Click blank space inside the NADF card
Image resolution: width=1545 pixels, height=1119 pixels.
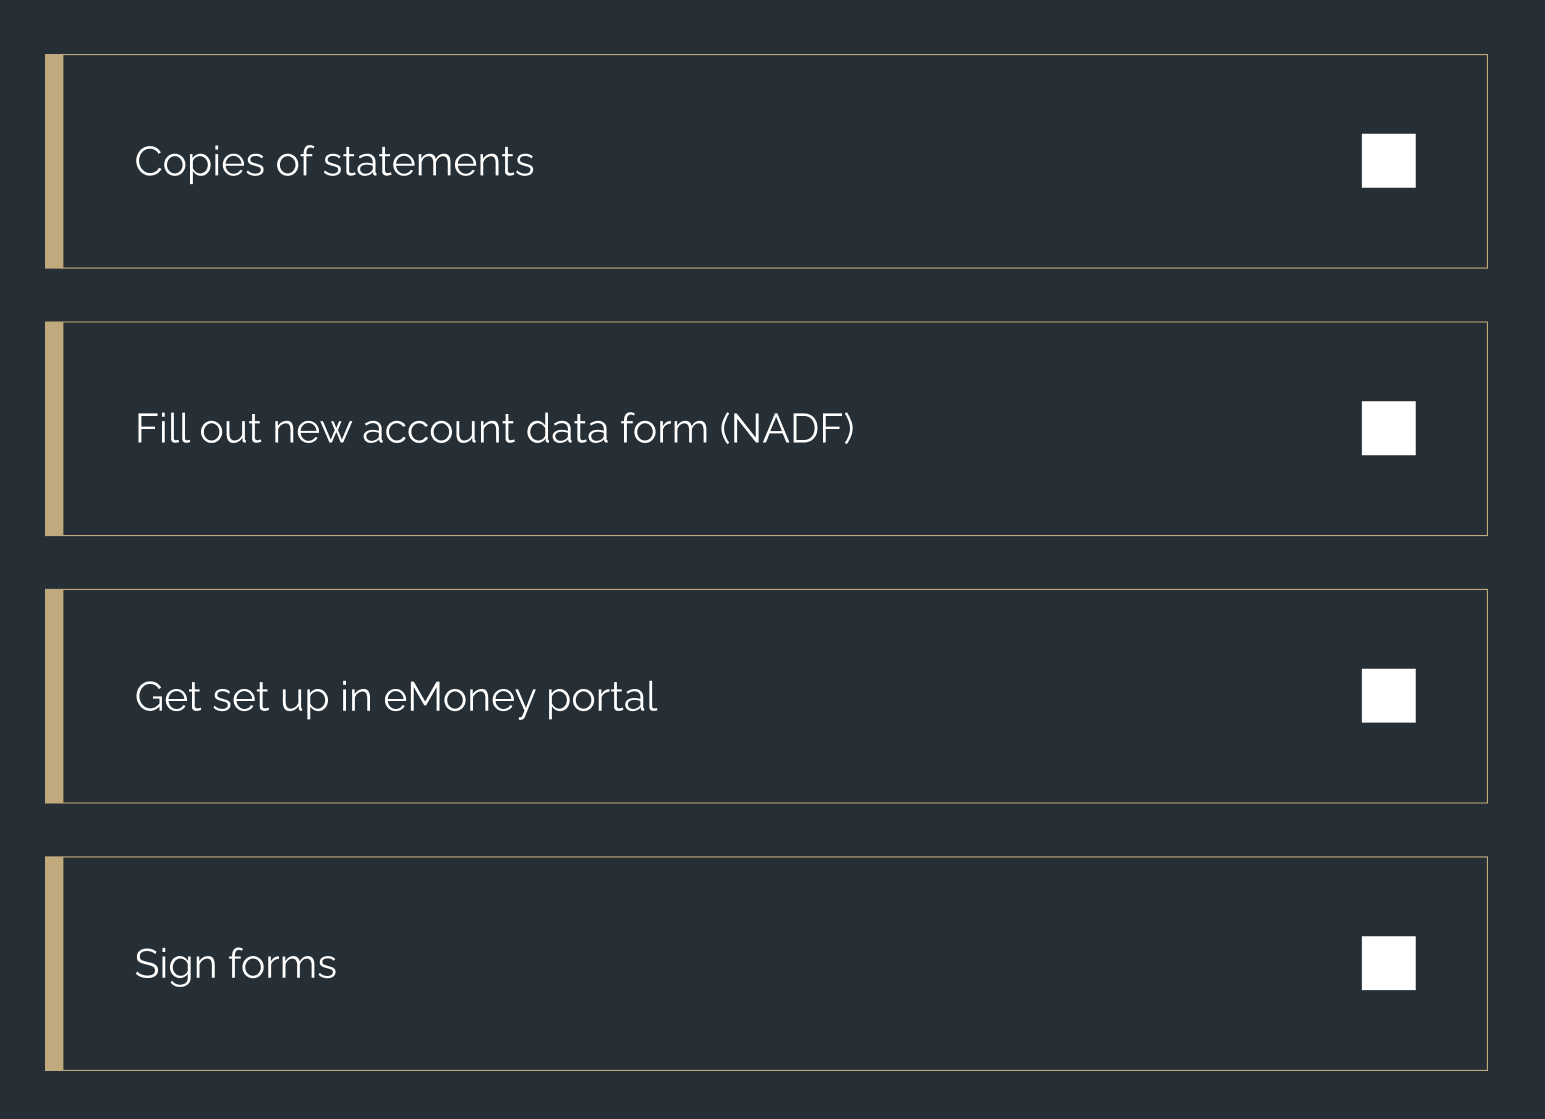click(x=1100, y=428)
